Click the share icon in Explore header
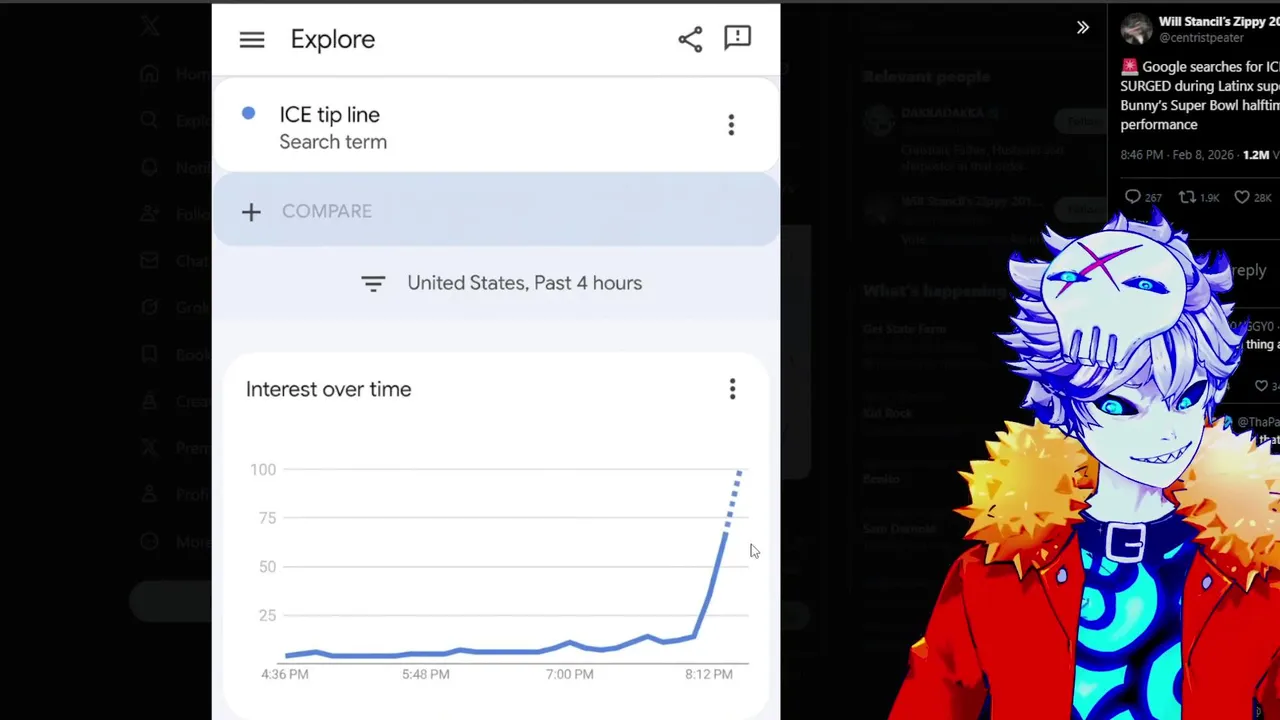The width and height of the screenshot is (1280, 720). (x=690, y=39)
